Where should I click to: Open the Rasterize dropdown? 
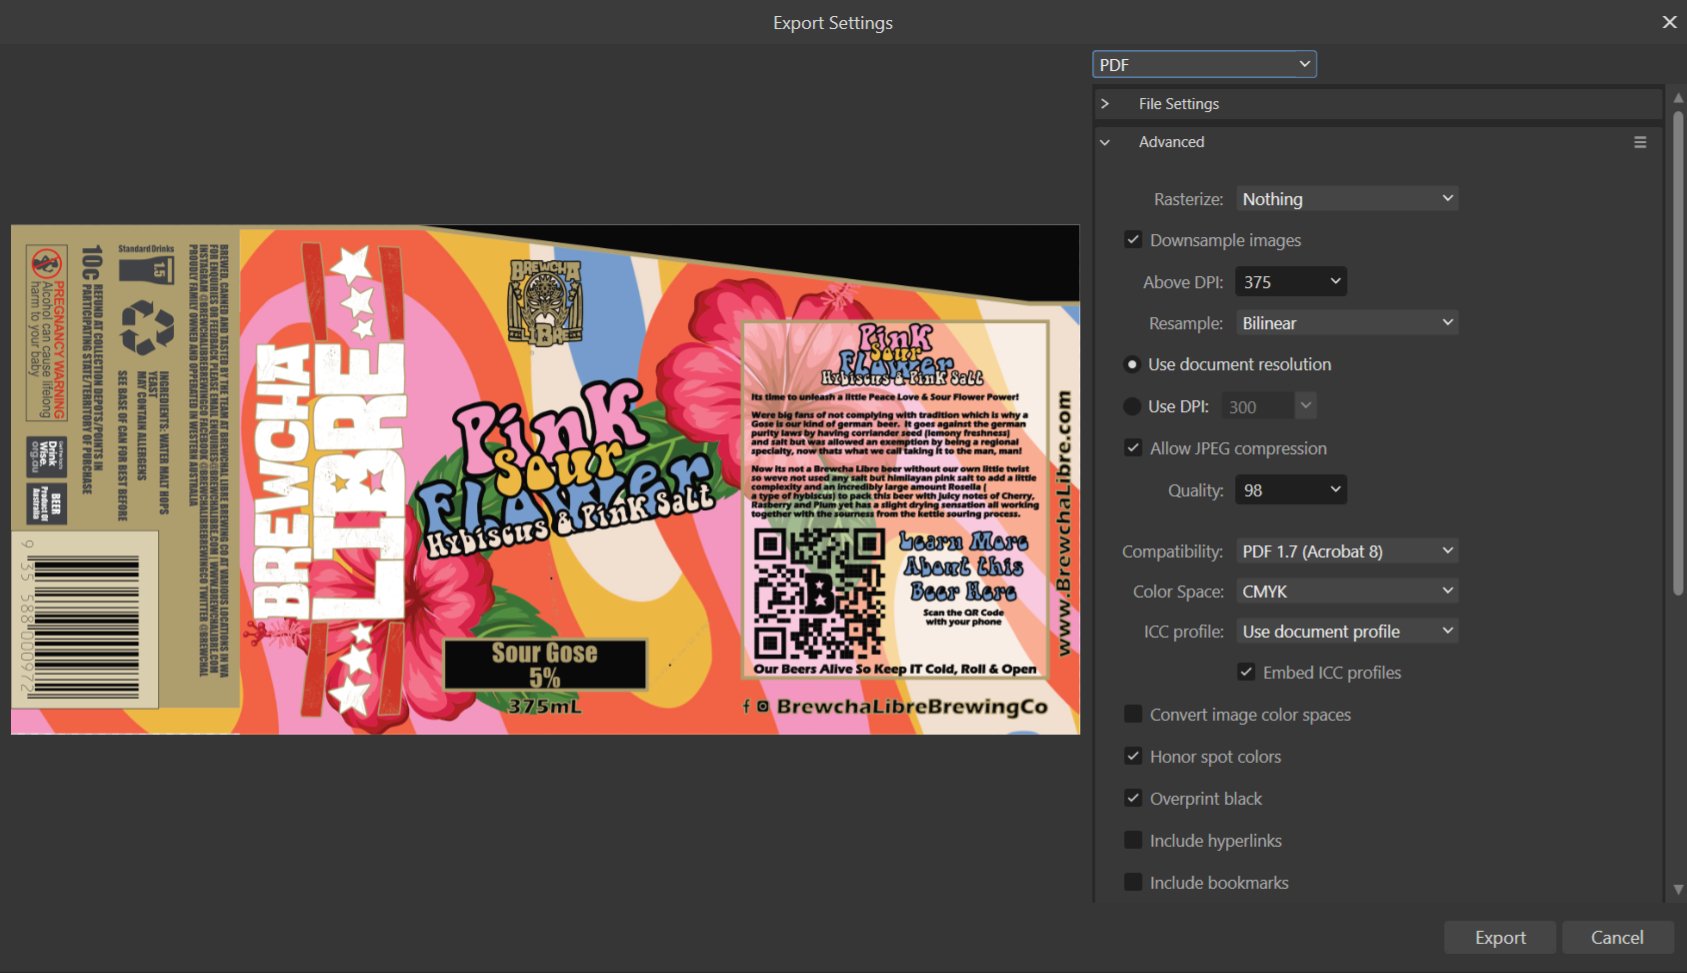point(1347,199)
